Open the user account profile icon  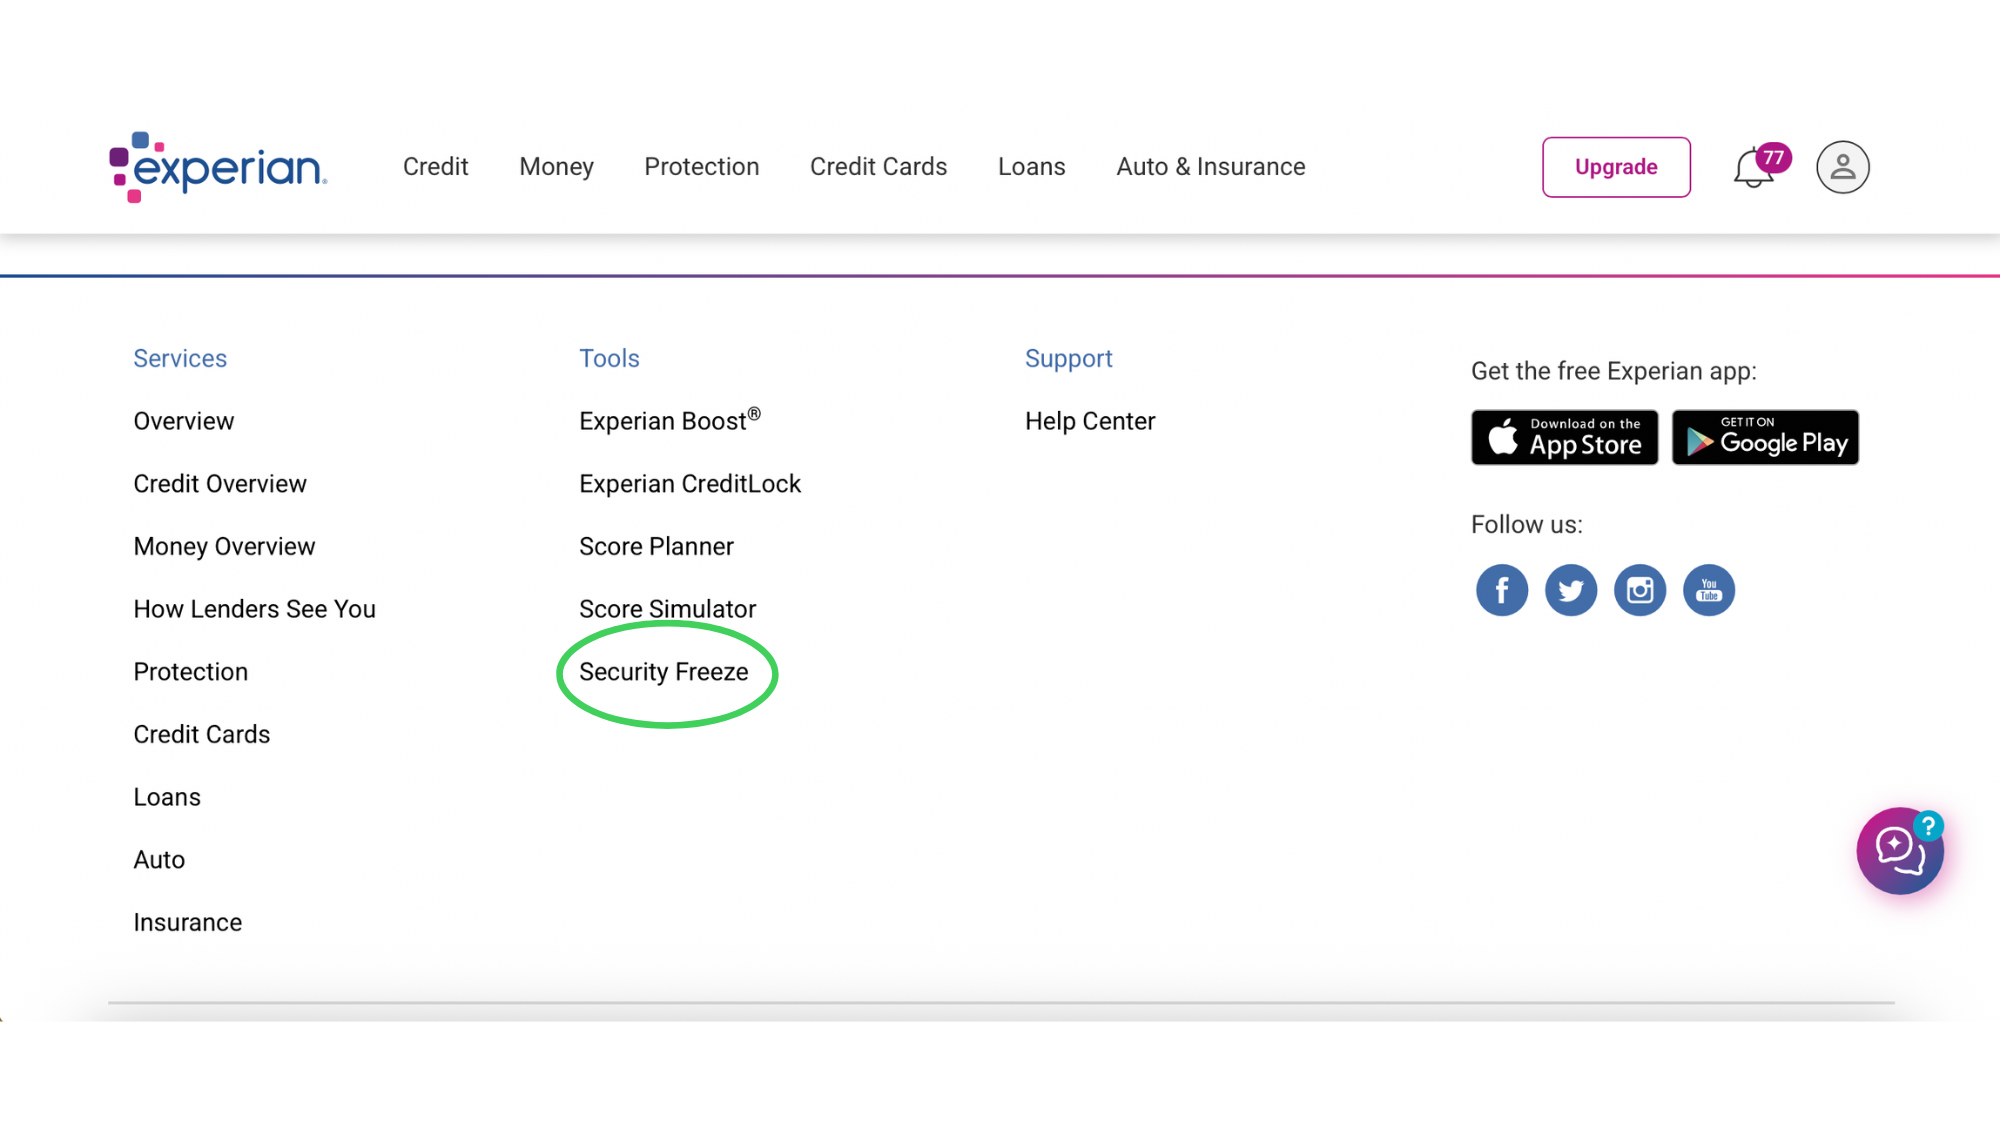click(x=1842, y=167)
